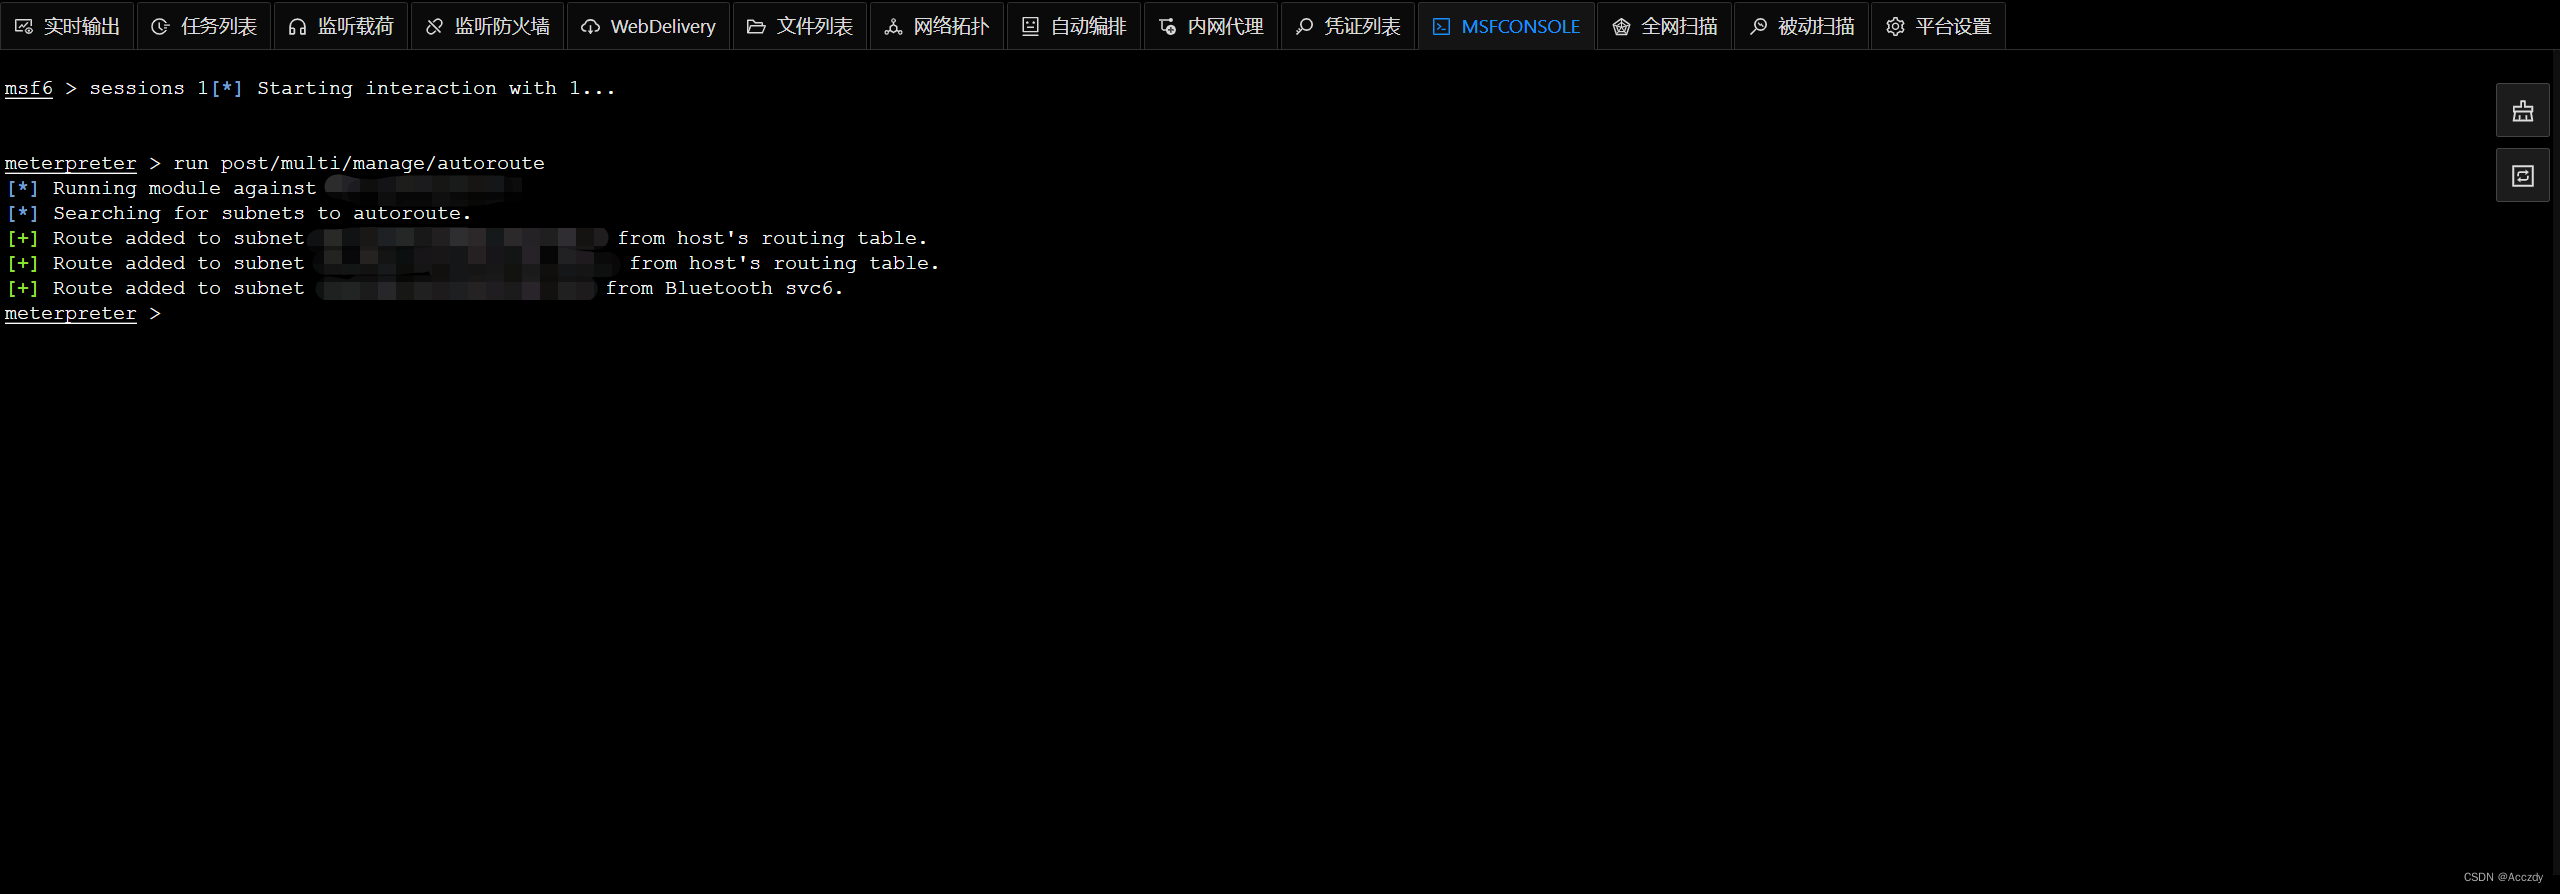2560x894 pixels.
Task: Click the 'Searching for subnets to autoroute.' line
Action: point(239,213)
